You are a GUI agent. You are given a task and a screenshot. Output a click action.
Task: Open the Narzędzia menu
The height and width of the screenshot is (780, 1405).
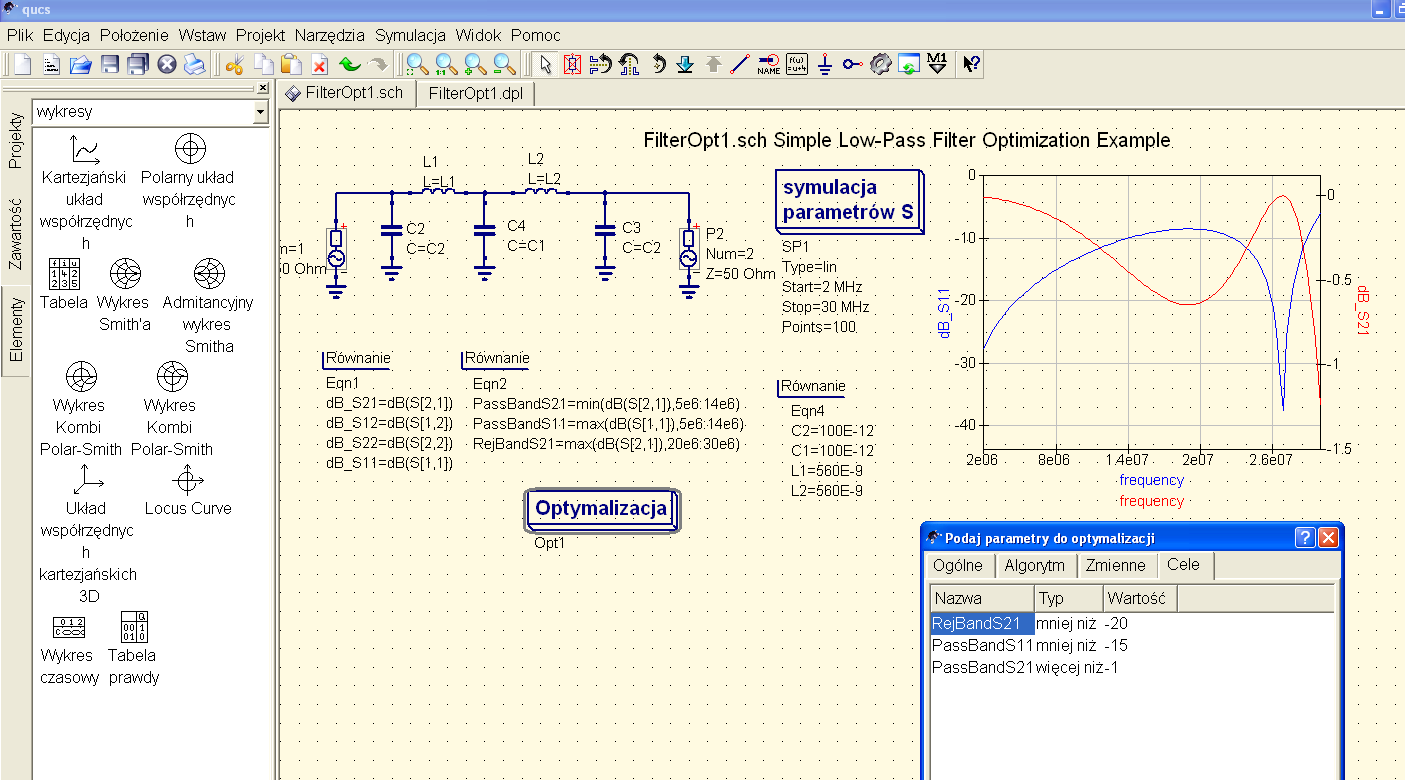[x=330, y=35]
